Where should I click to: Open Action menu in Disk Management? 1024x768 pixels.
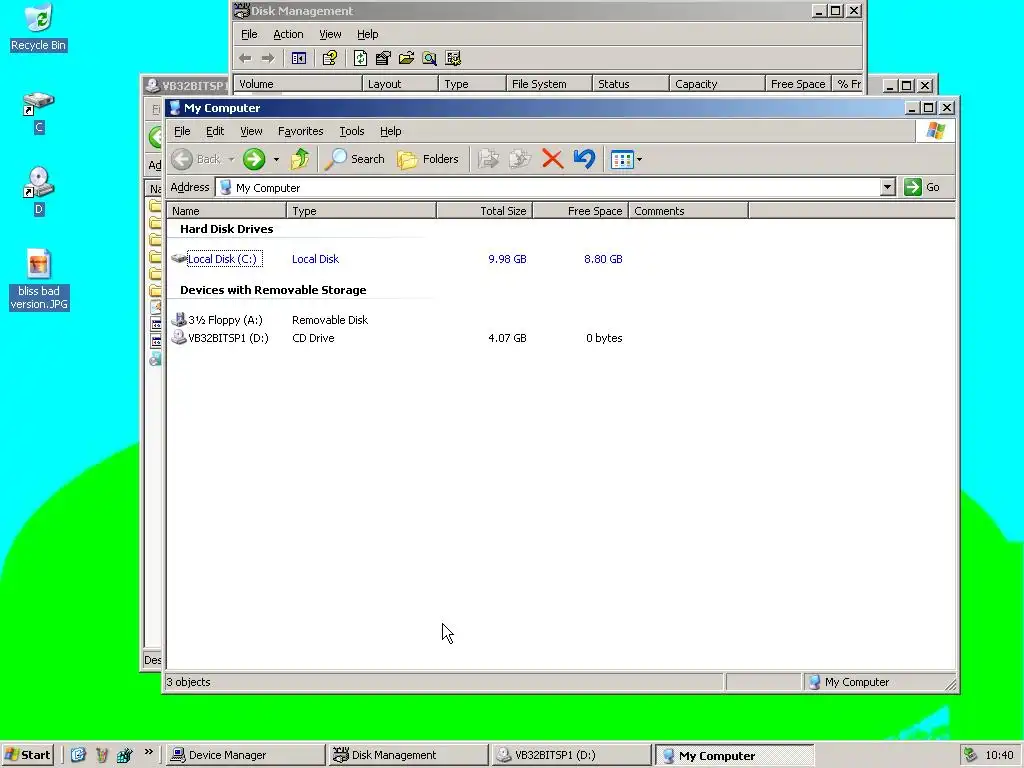[x=288, y=34]
